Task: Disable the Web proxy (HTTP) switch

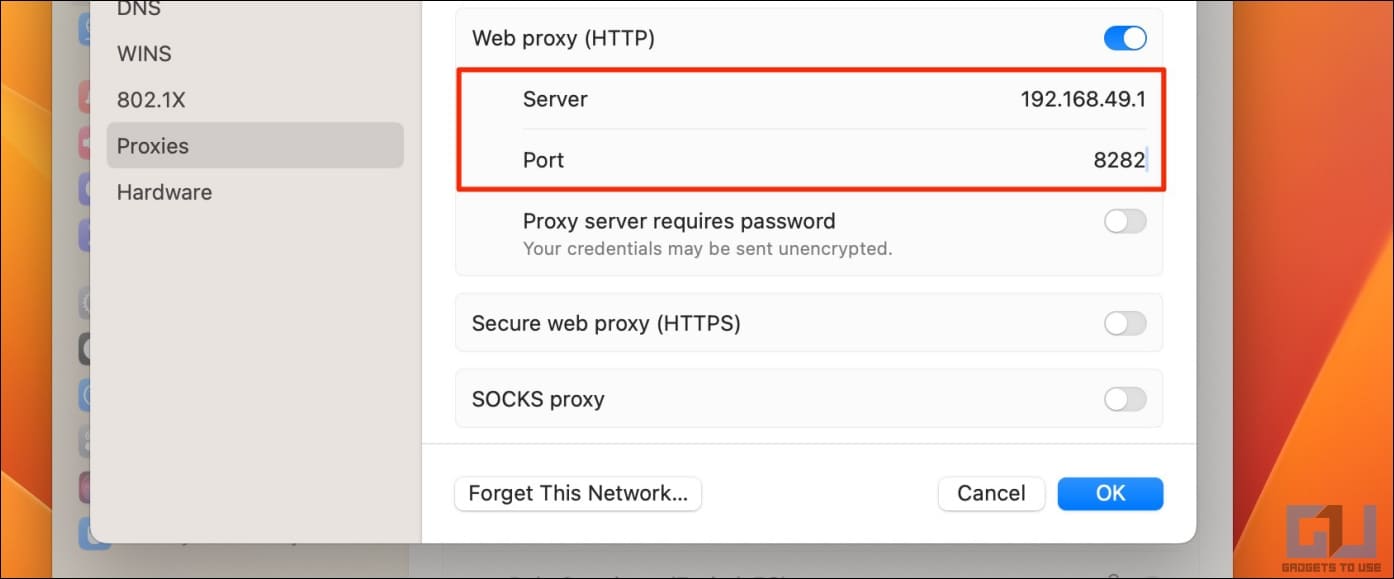Action: tap(1125, 39)
